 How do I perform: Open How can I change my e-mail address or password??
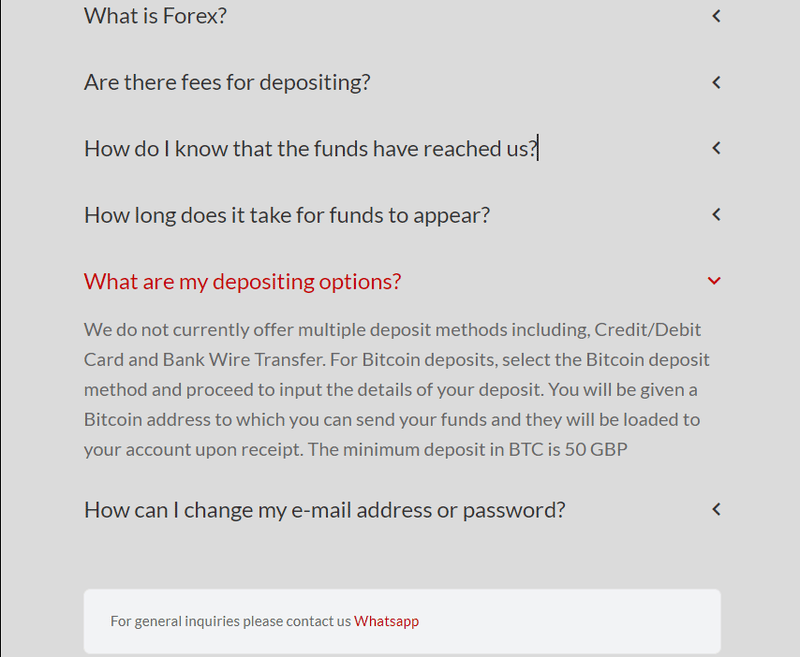324,510
